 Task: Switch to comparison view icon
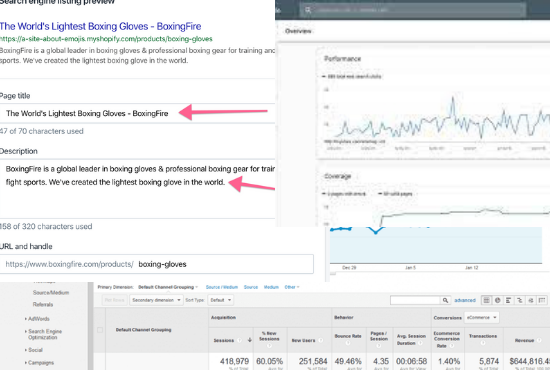click(x=519, y=300)
